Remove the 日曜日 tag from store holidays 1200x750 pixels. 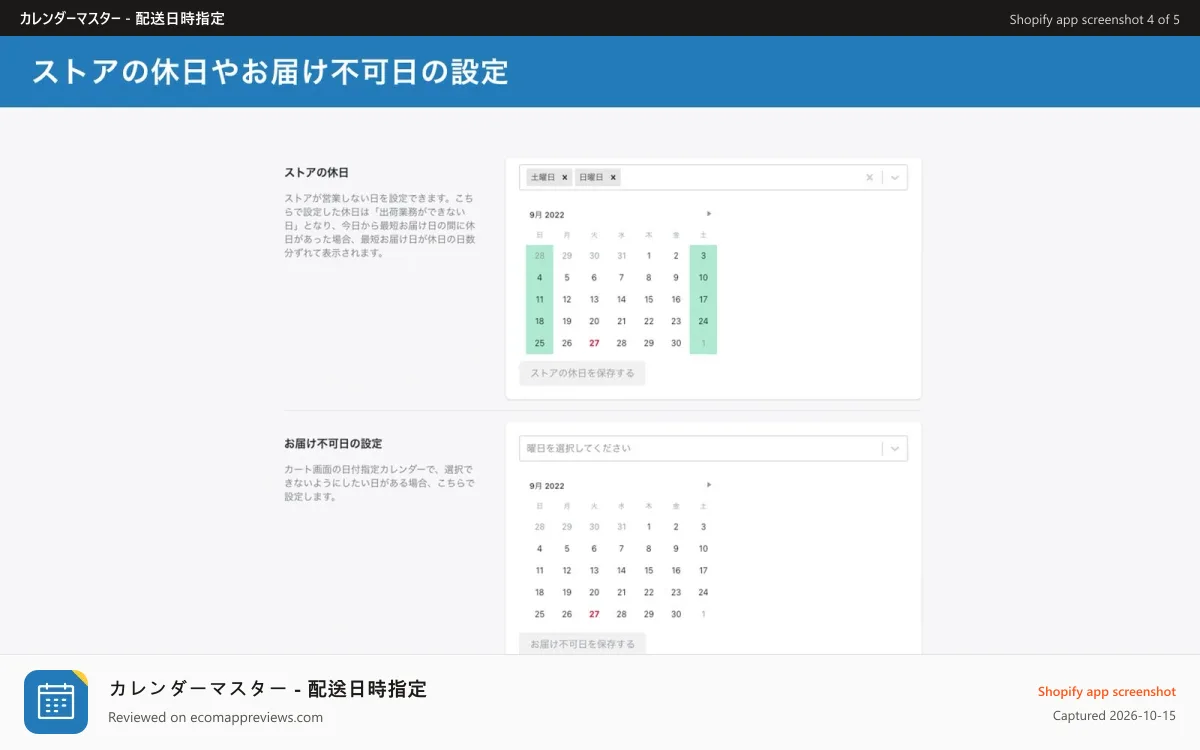[x=614, y=177]
